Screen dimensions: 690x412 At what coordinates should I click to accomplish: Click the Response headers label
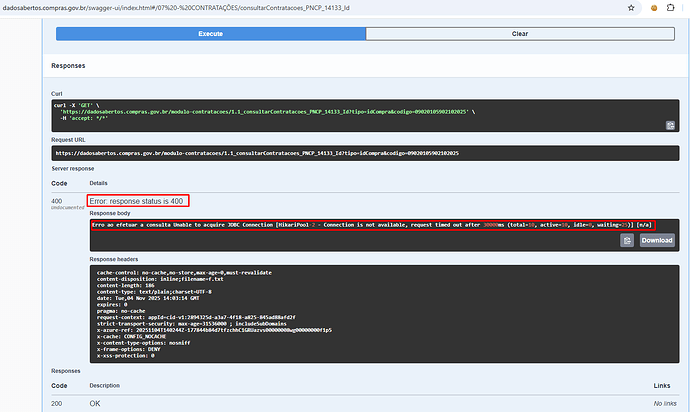click(114, 259)
